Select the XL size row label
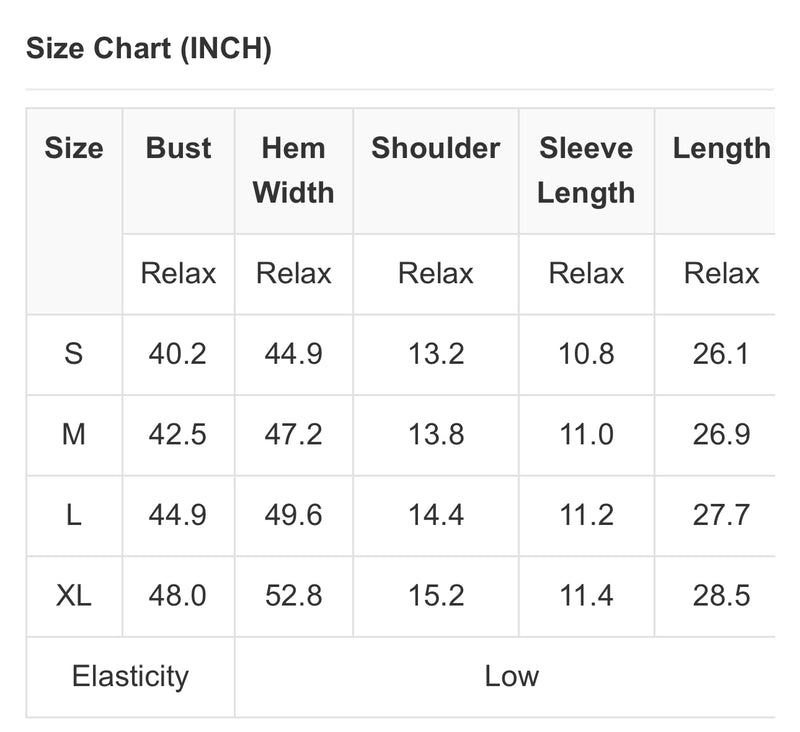Screen dimensions: 800x732 73,595
